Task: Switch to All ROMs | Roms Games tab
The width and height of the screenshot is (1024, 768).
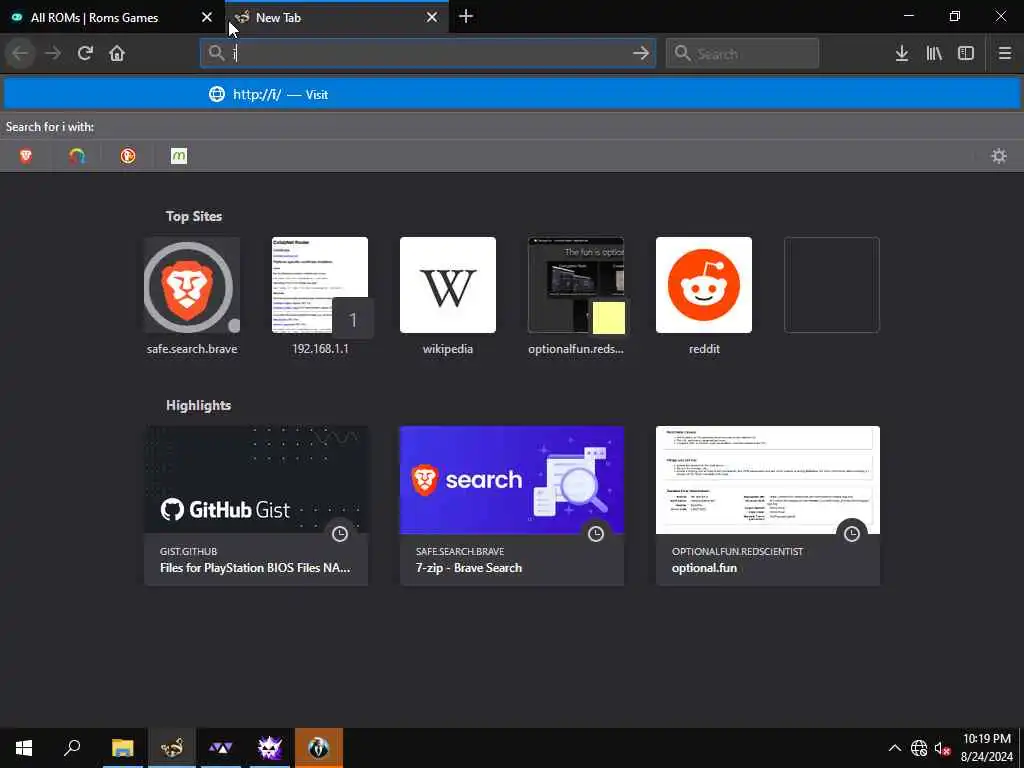Action: coord(112,18)
